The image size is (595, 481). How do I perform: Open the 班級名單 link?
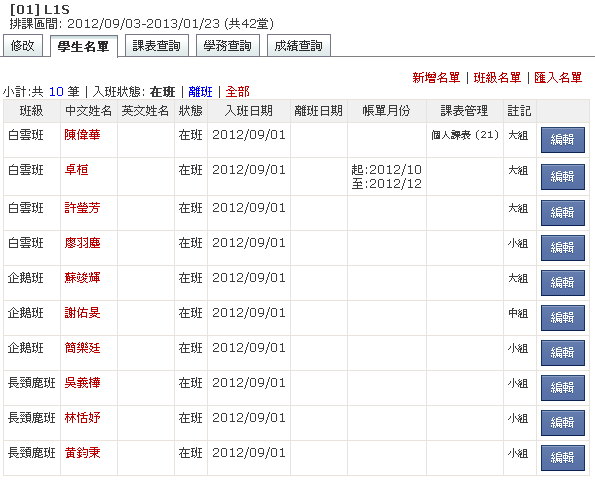coord(497,78)
